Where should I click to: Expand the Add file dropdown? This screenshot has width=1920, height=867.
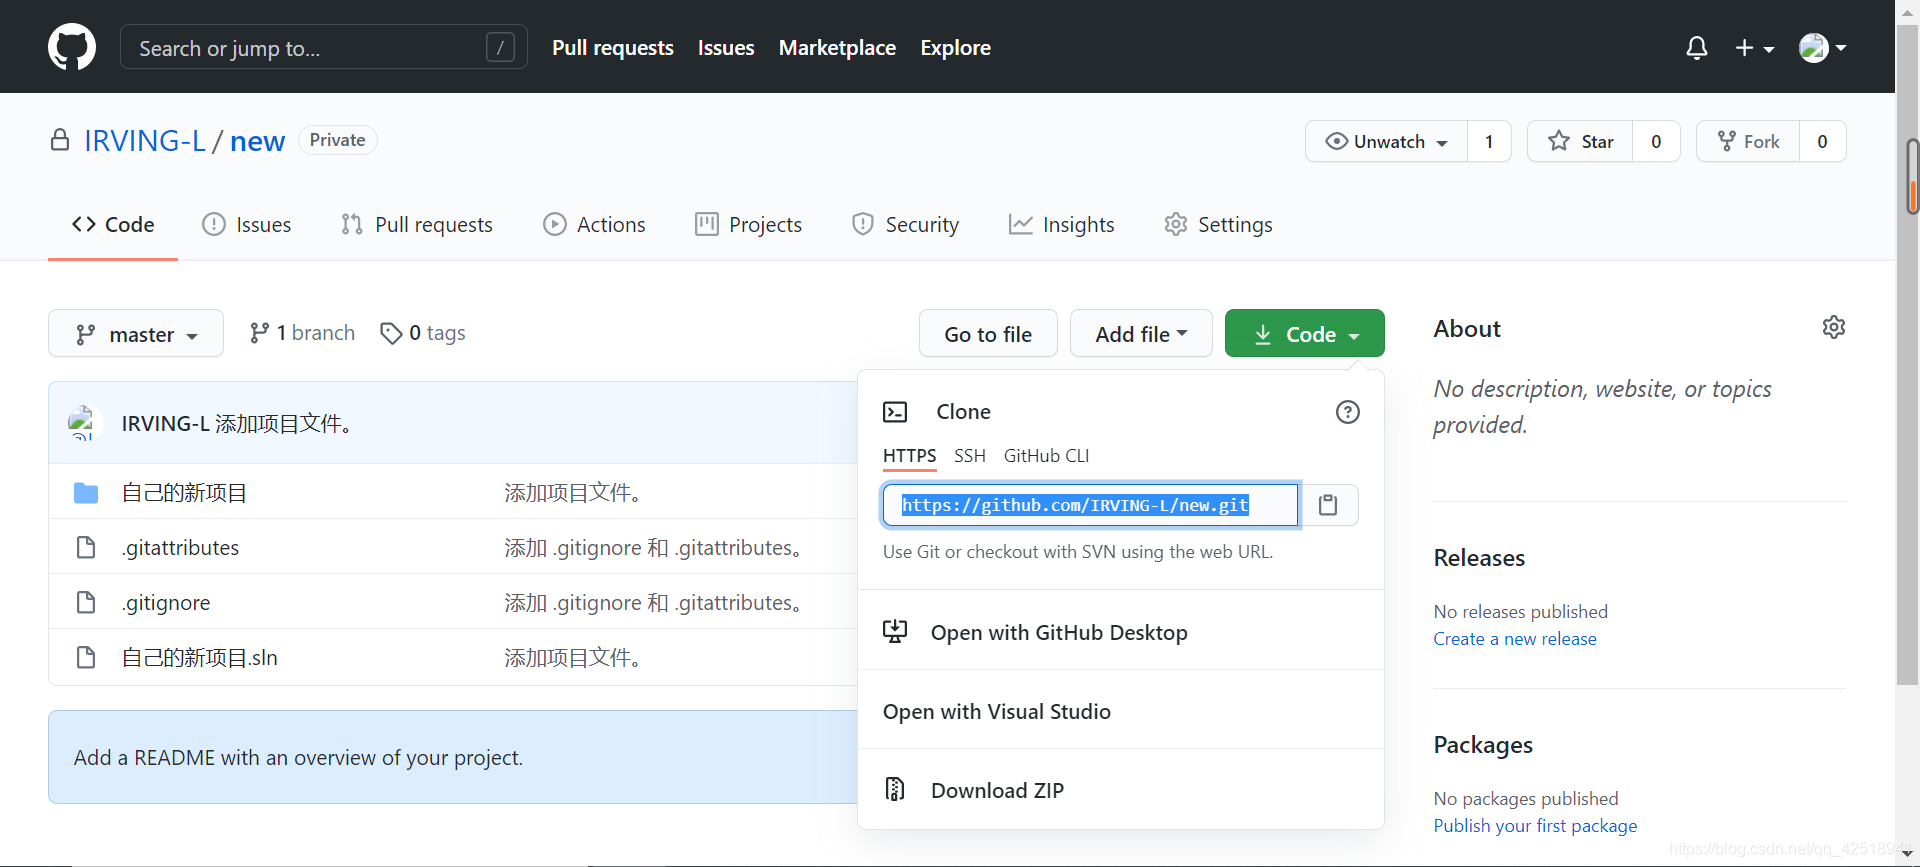[1141, 334]
